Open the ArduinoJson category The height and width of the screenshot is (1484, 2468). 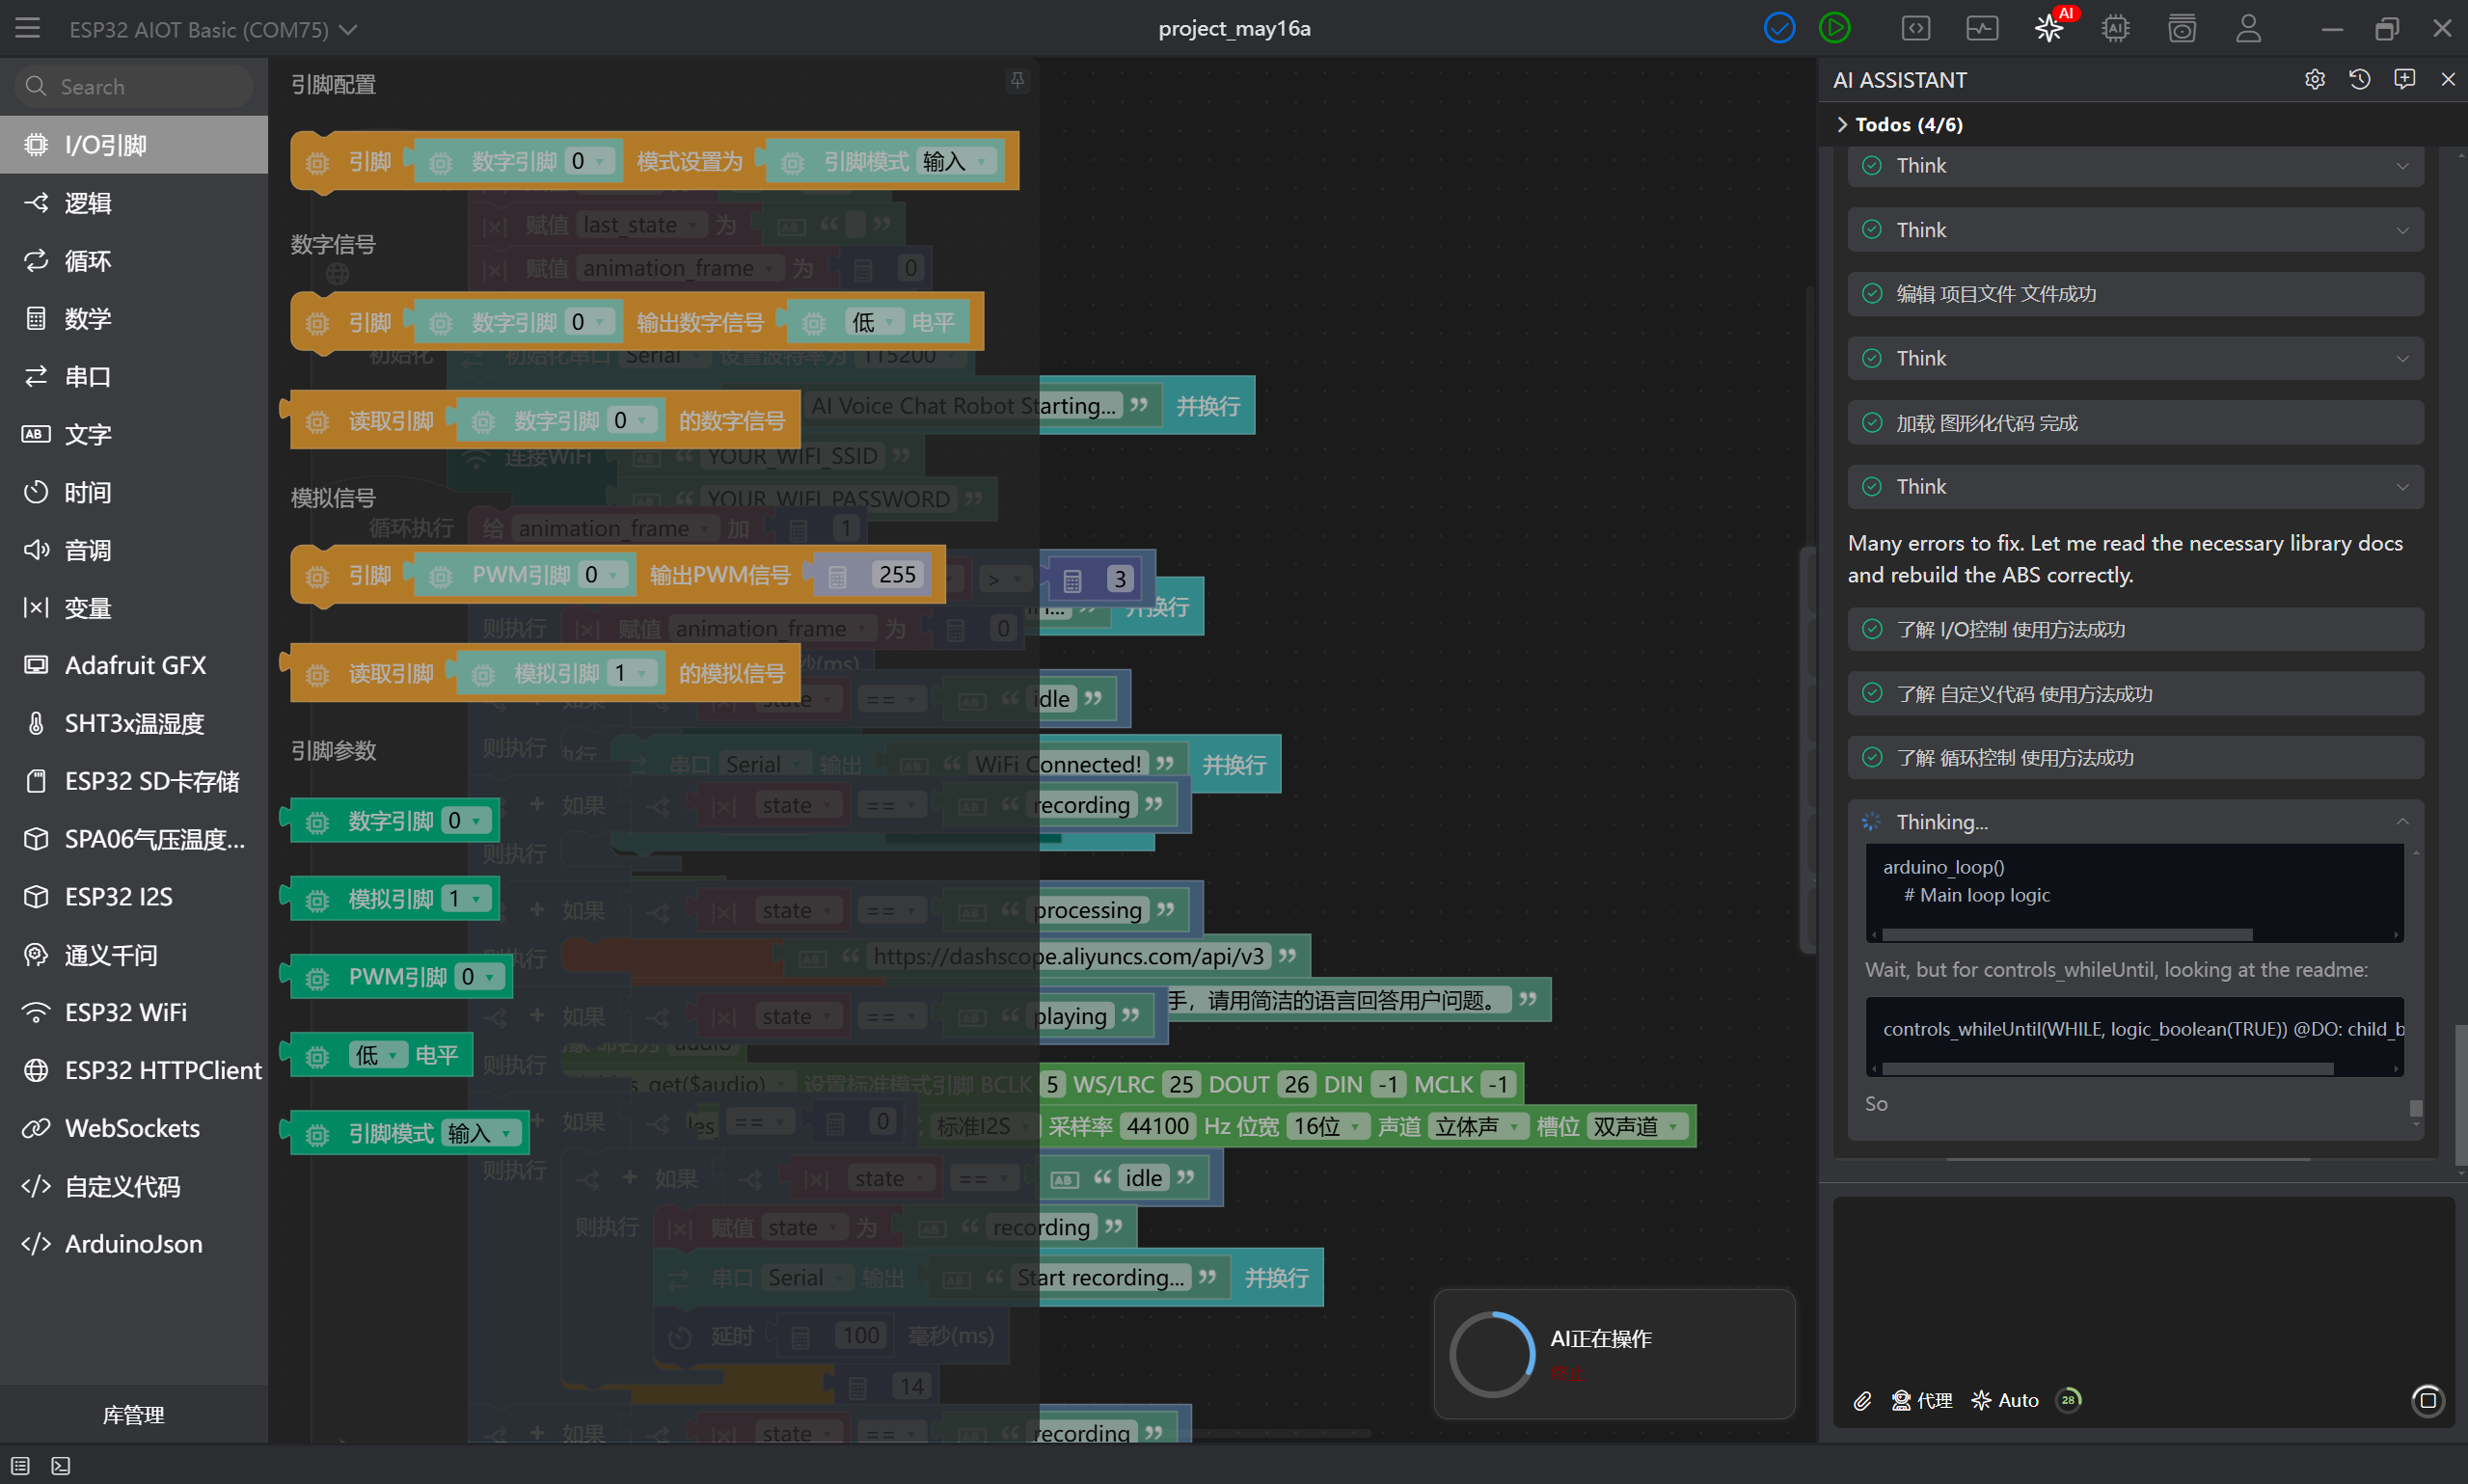[134, 1244]
